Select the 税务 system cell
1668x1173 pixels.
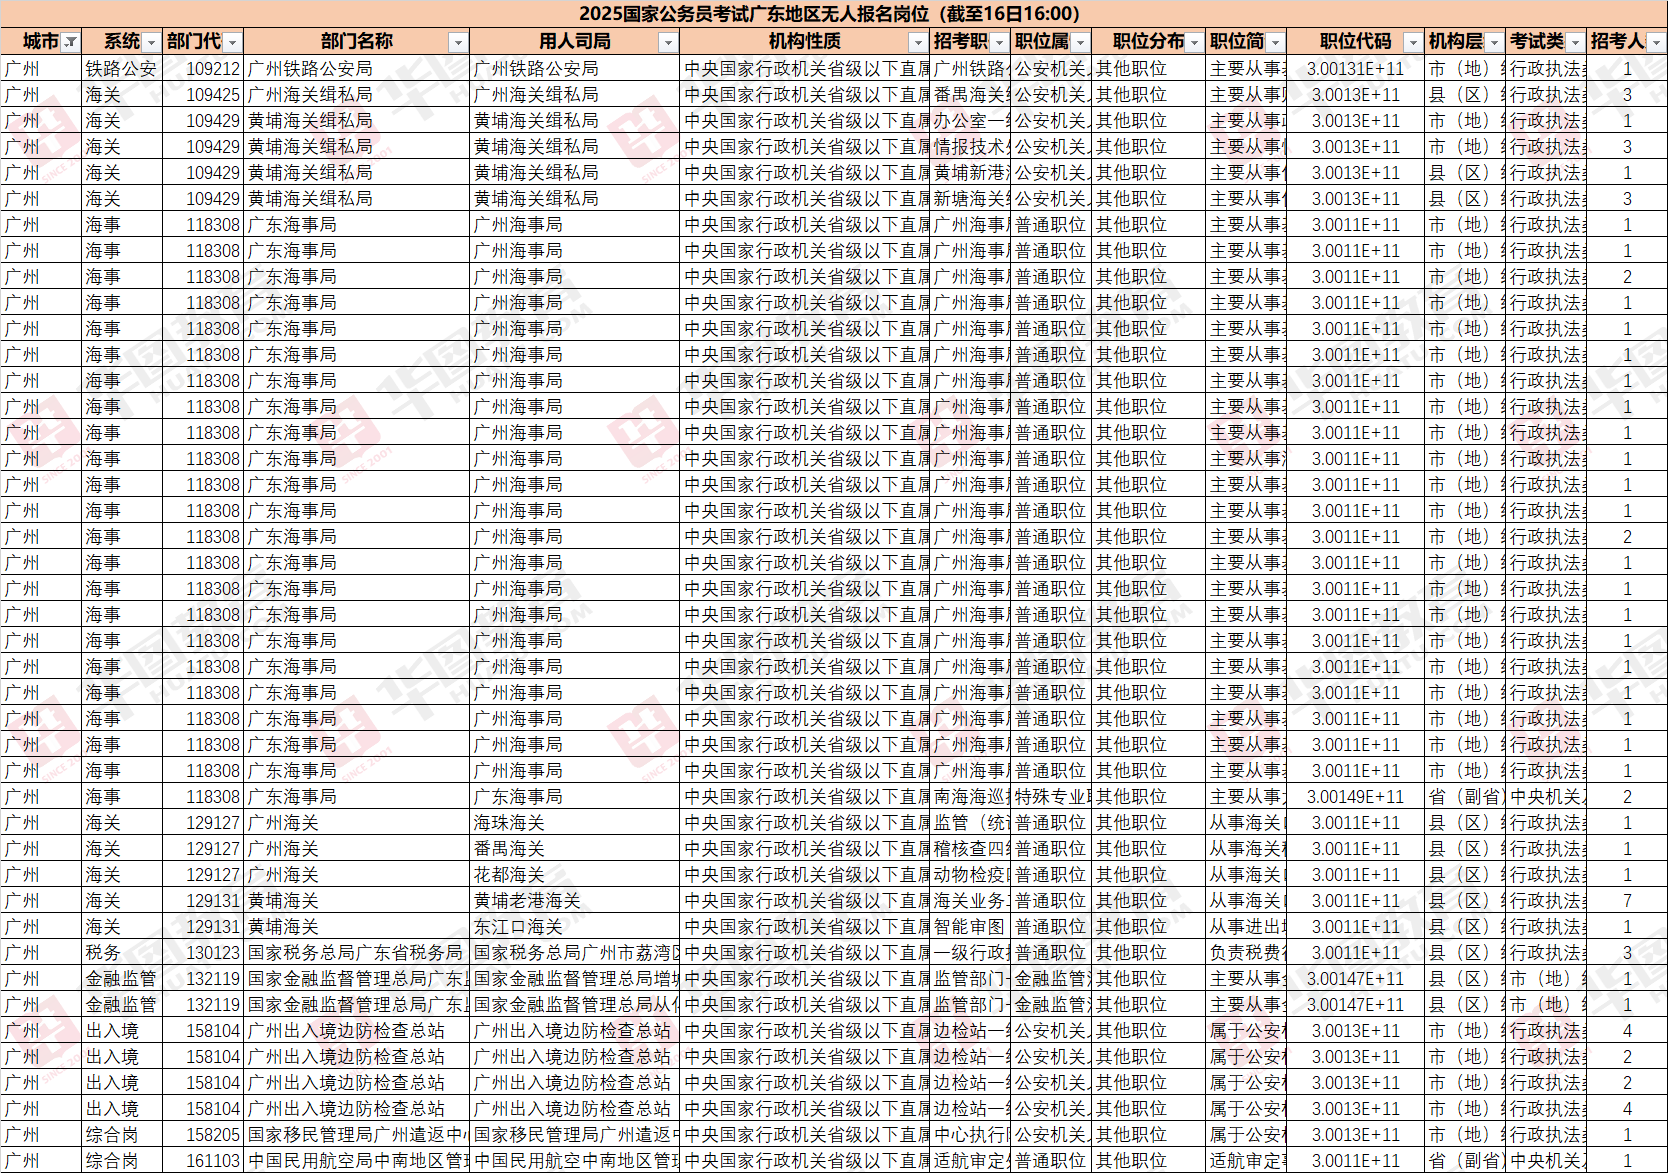121,953
